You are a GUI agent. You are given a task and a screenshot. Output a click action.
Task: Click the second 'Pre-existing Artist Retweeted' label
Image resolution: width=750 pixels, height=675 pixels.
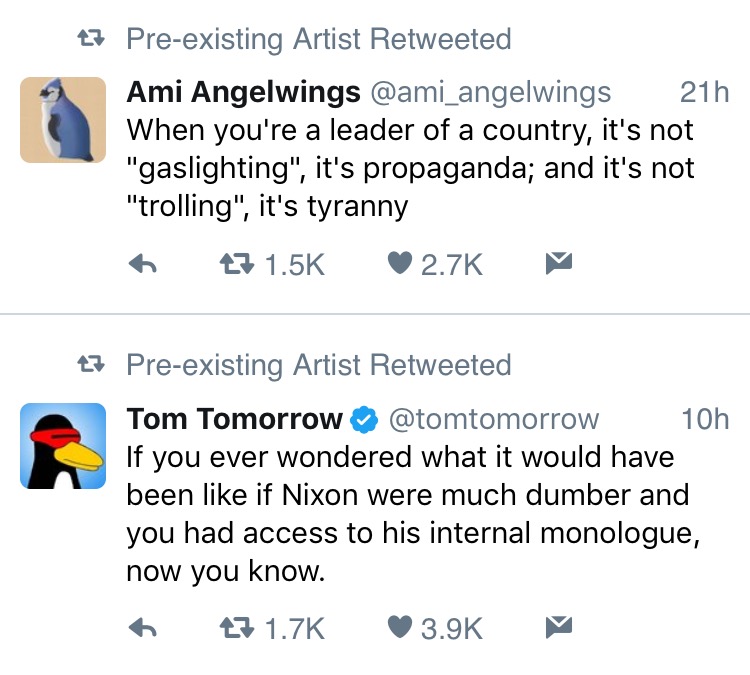319,365
